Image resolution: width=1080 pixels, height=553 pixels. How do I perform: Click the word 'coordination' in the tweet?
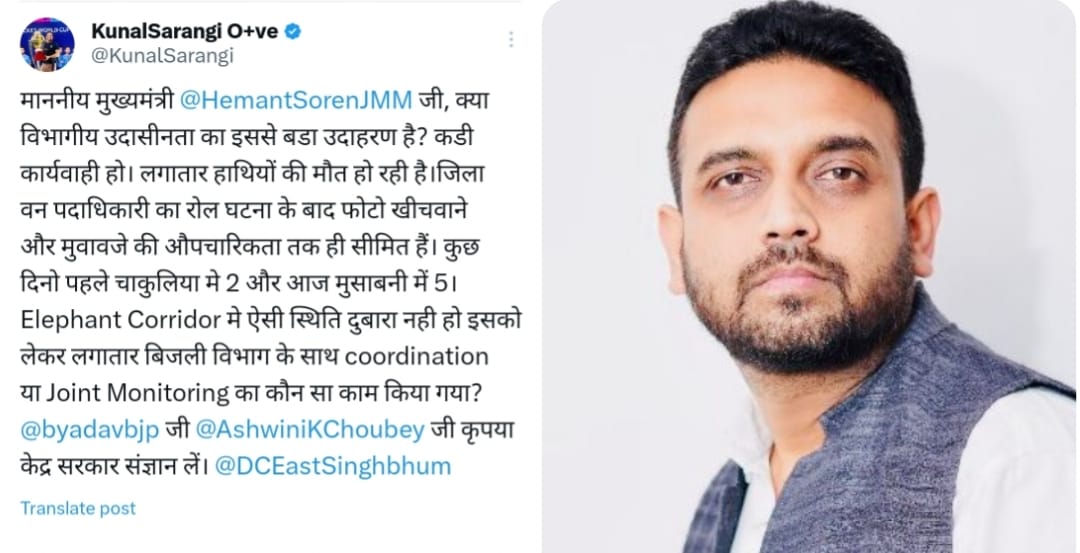coord(416,357)
